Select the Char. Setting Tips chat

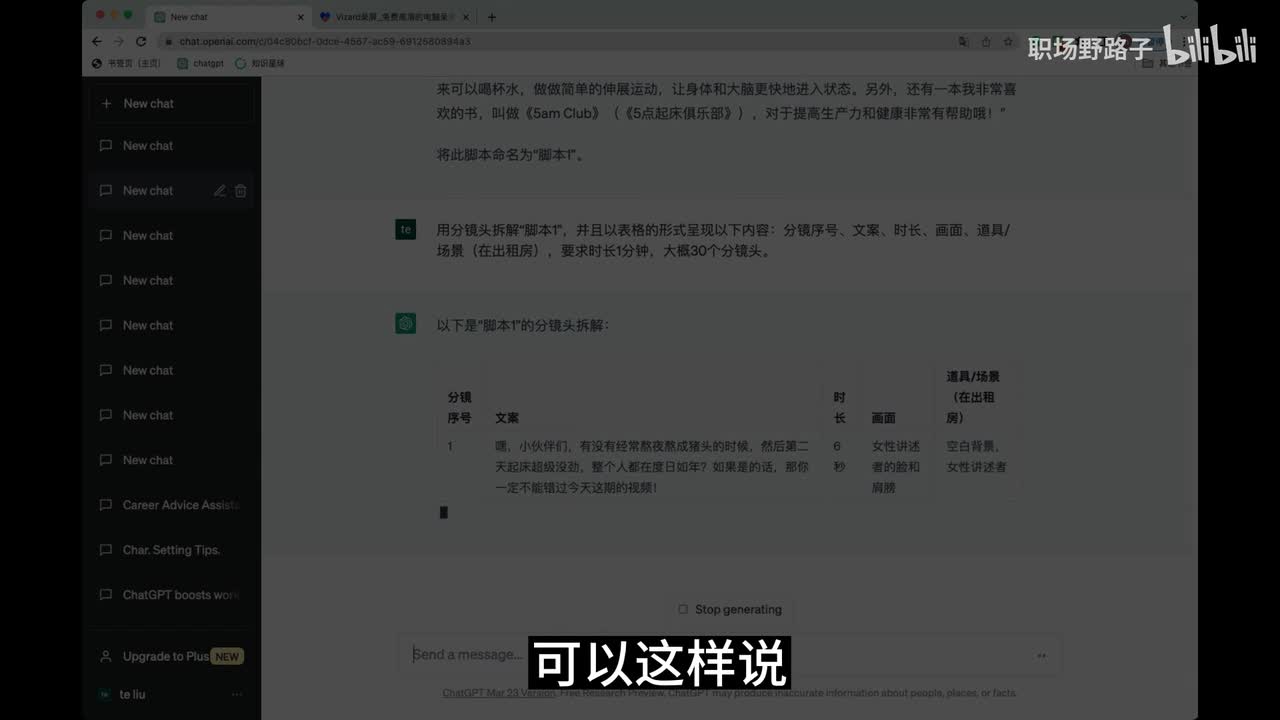171,550
